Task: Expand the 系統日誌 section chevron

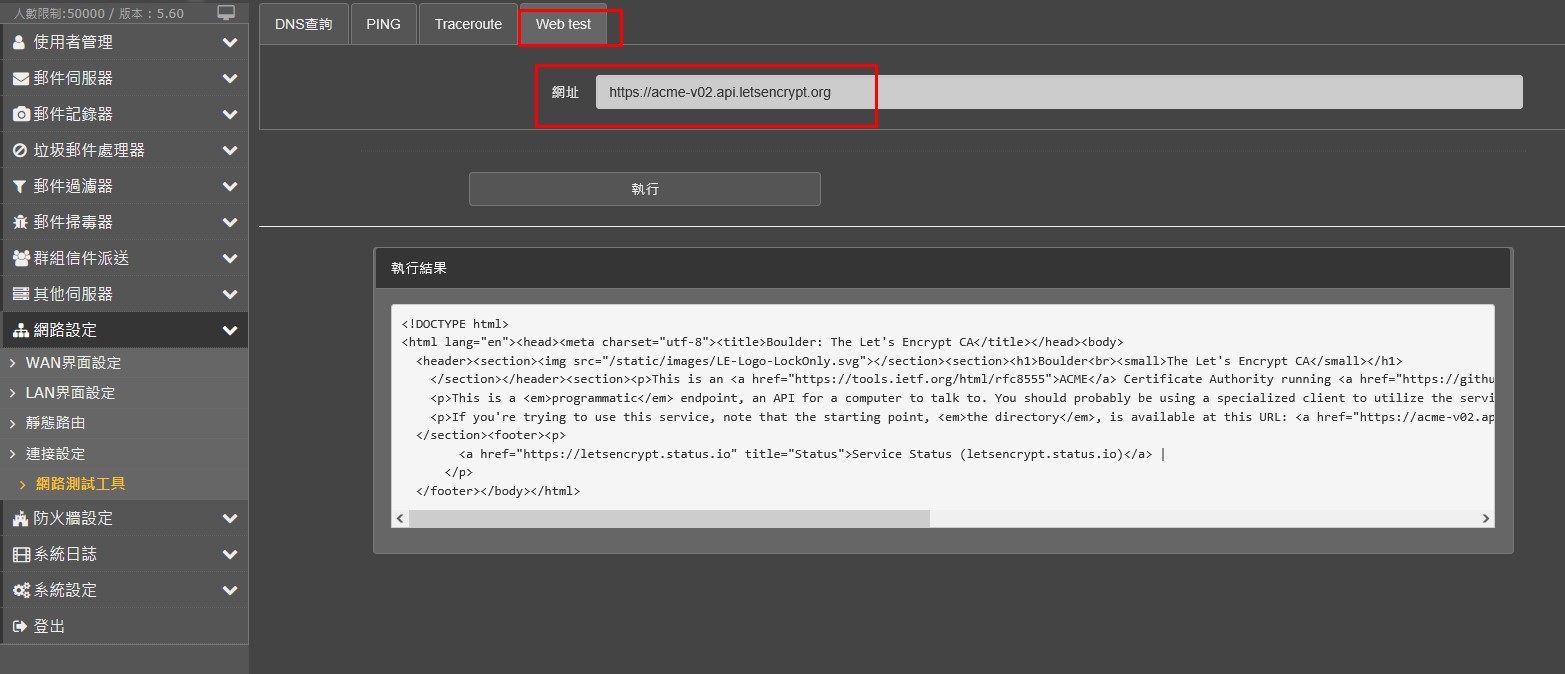Action: pyautogui.click(x=230, y=554)
